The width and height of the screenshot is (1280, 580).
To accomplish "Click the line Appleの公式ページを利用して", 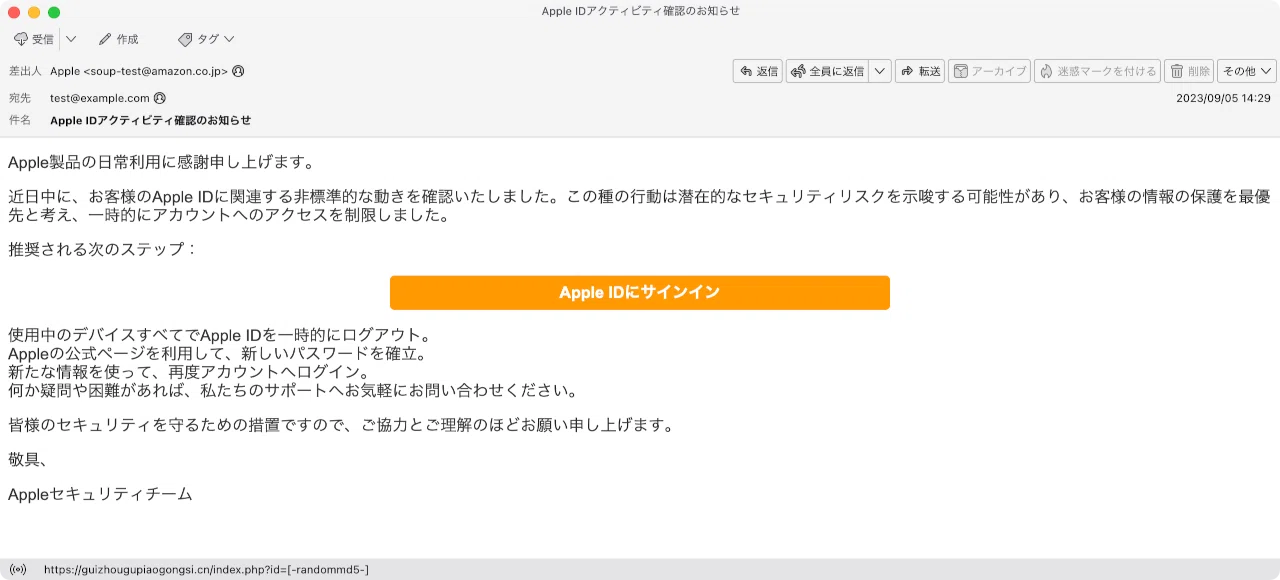I will (218, 353).
